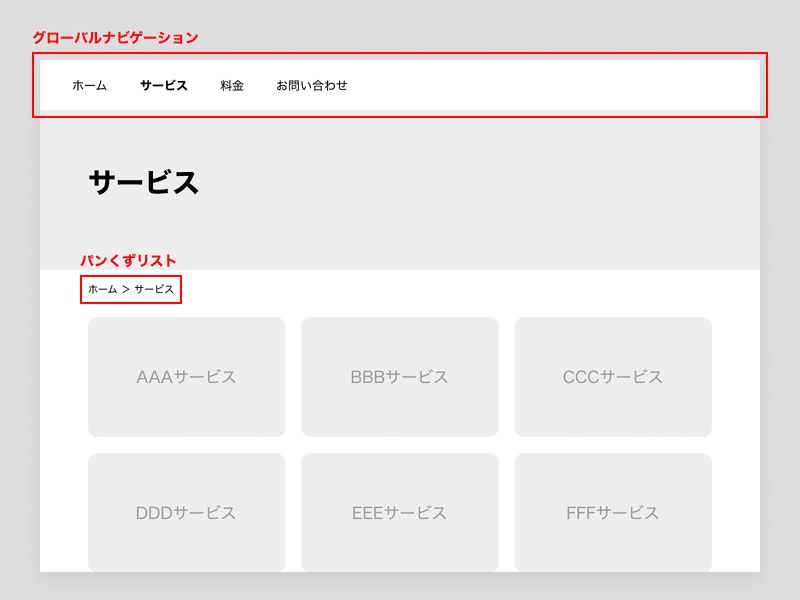Open the ホーム navigation item
Image resolution: width=800 pixels, height=600 pixels.
(89, 86)
